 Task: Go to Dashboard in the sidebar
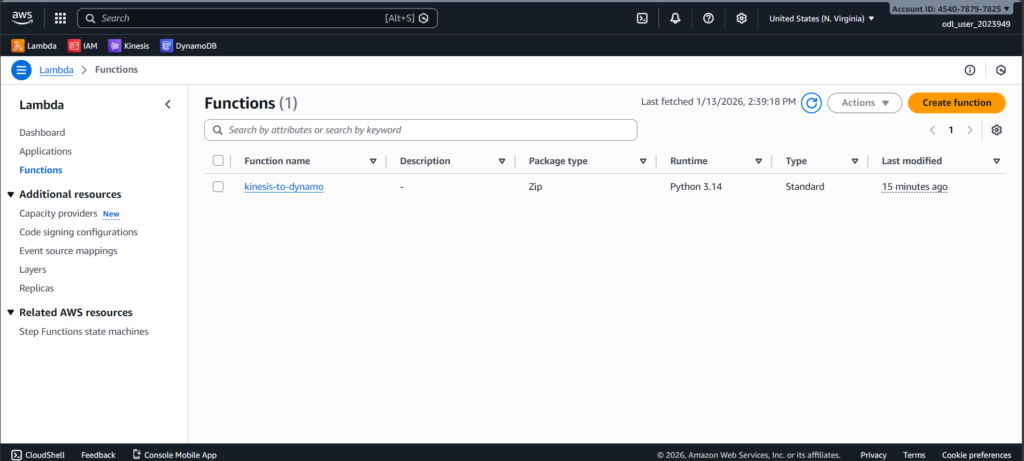point(42,132)
